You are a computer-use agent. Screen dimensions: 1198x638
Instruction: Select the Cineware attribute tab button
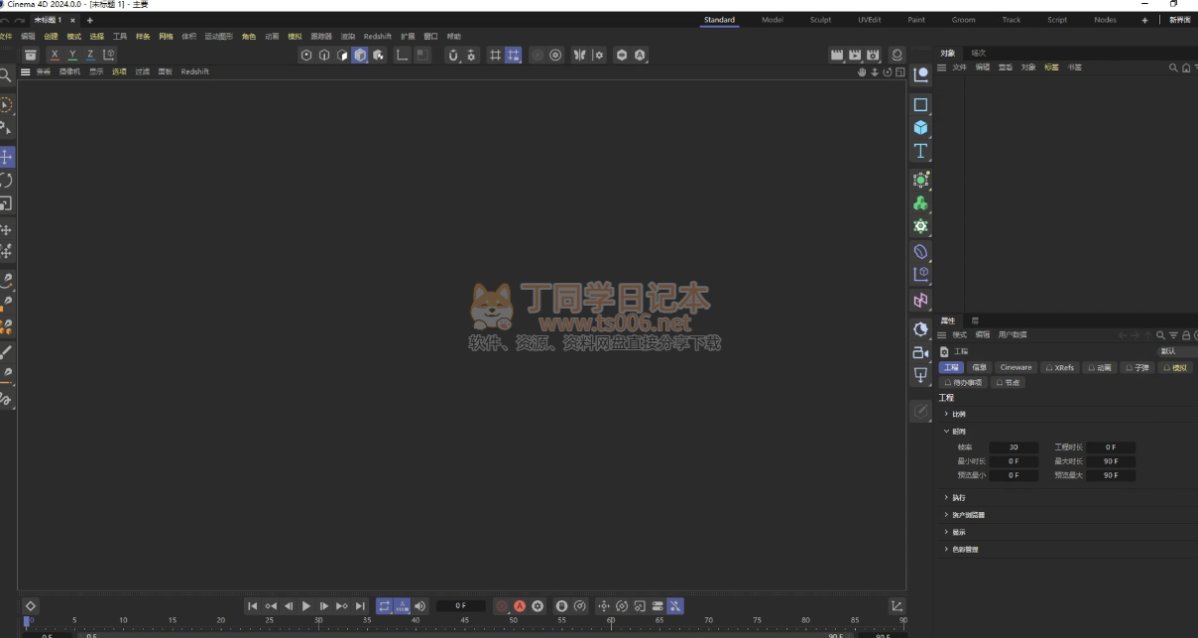[1015, 368]
